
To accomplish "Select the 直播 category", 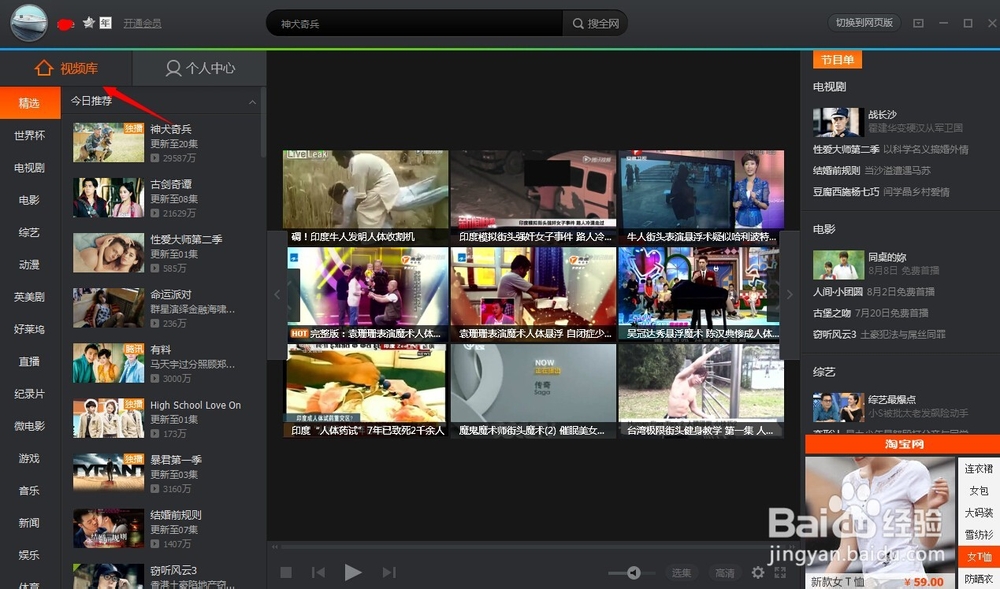I will click(30, 361).
